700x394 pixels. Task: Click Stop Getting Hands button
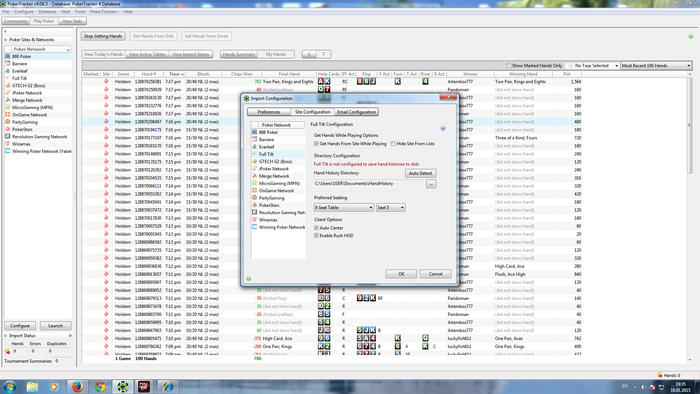[x=103, y=36]
